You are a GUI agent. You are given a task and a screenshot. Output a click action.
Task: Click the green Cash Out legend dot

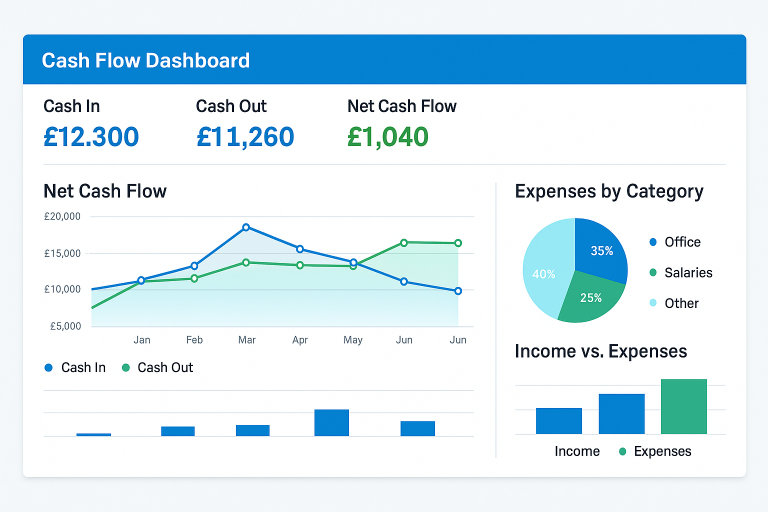[x=125, y=368]
